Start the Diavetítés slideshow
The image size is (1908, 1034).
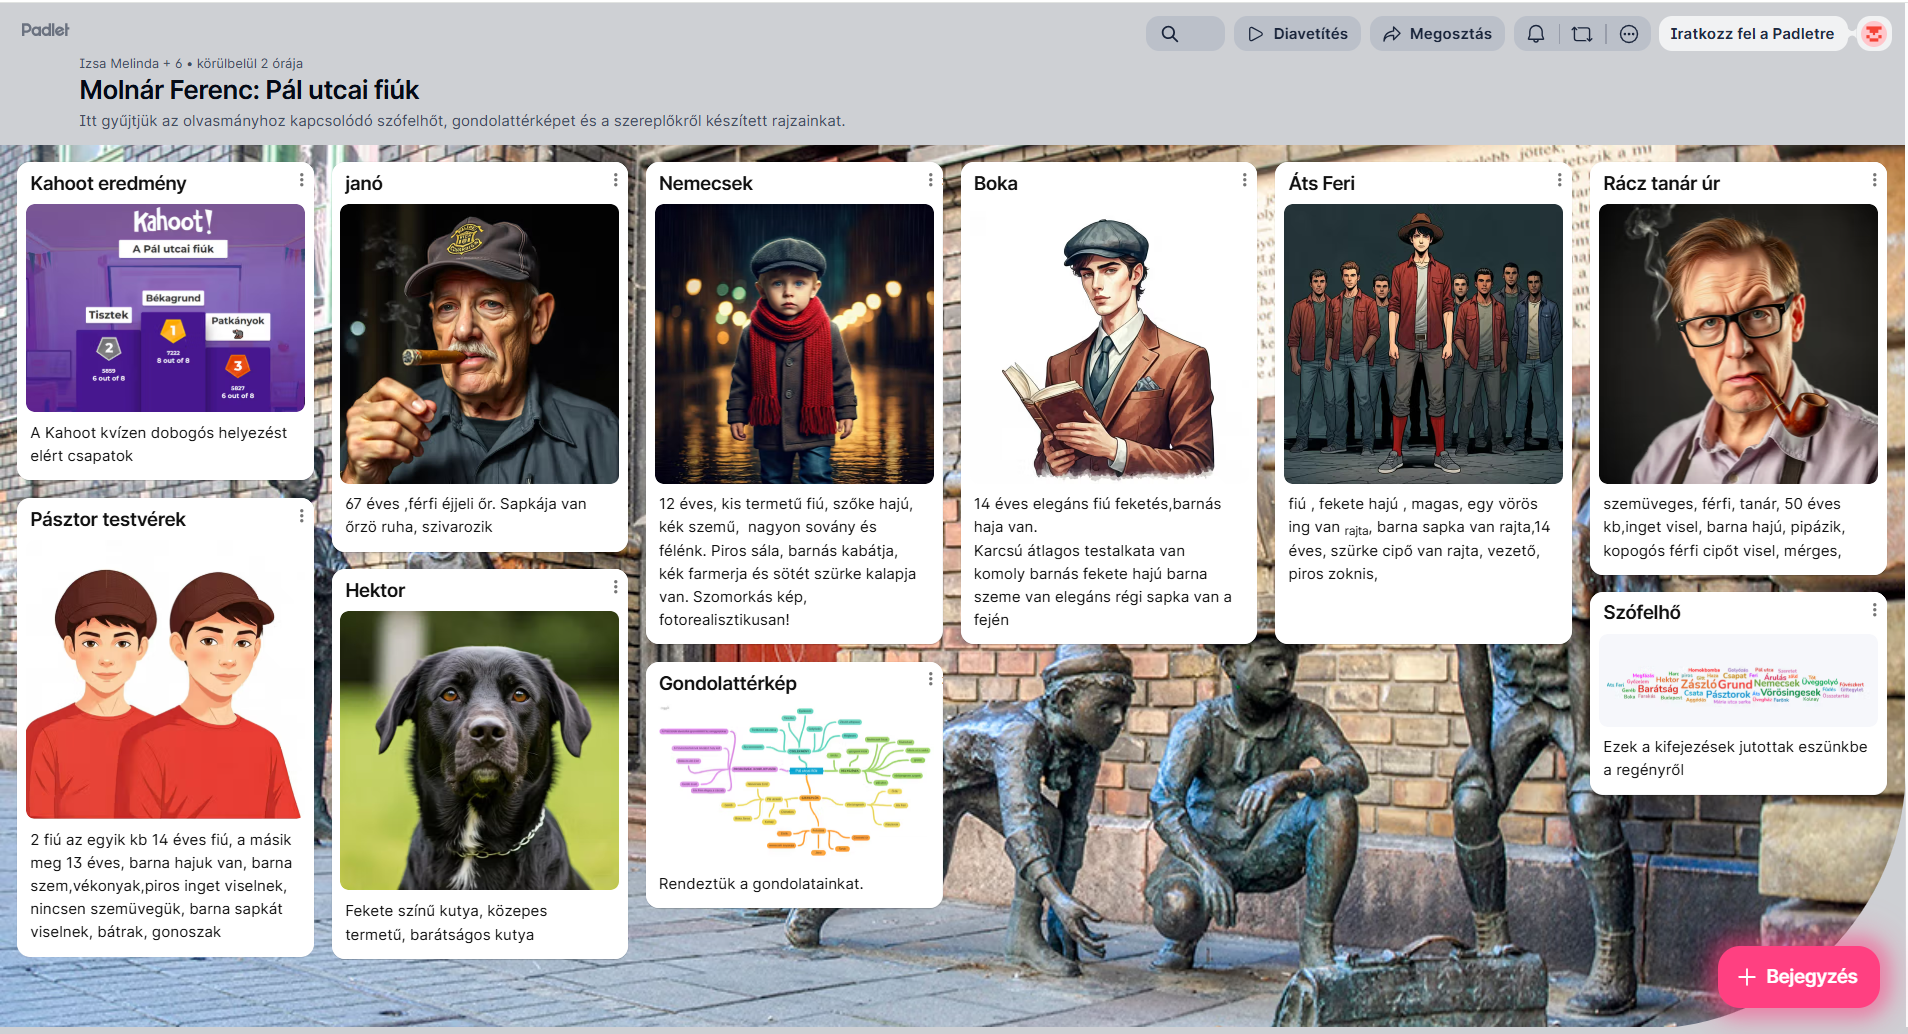(x=1297, y=34)
